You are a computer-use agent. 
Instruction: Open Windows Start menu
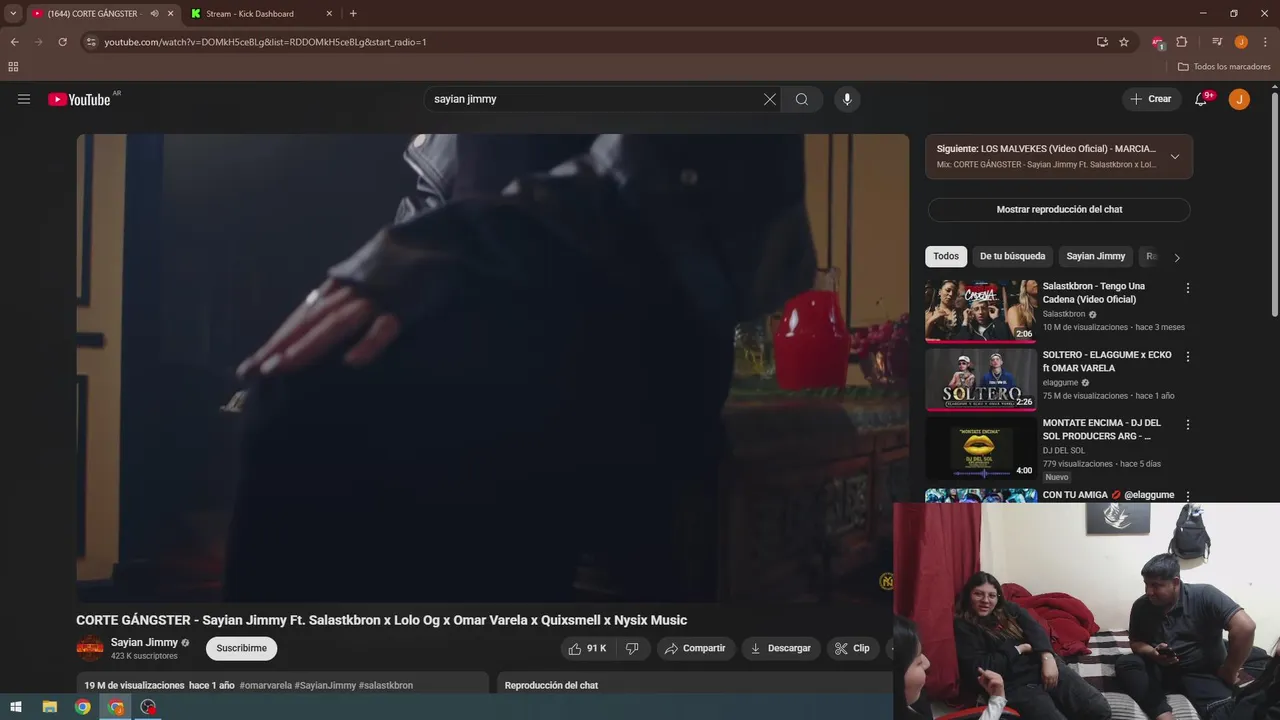click(x=16, y=707)
